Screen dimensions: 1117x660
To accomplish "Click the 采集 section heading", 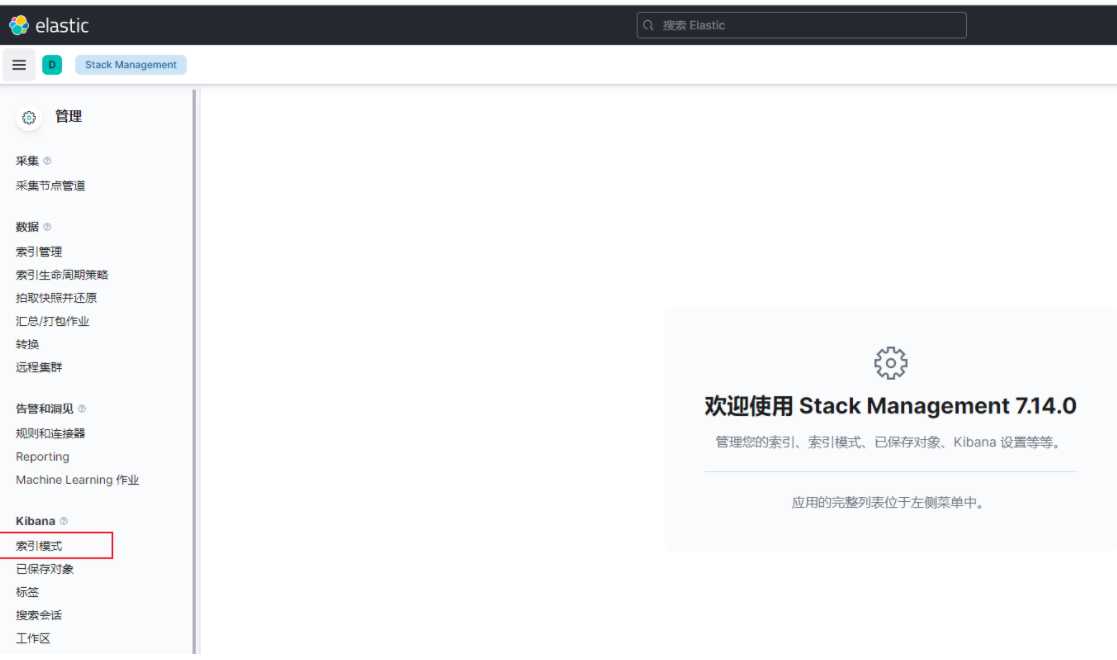I will point(28,161).
